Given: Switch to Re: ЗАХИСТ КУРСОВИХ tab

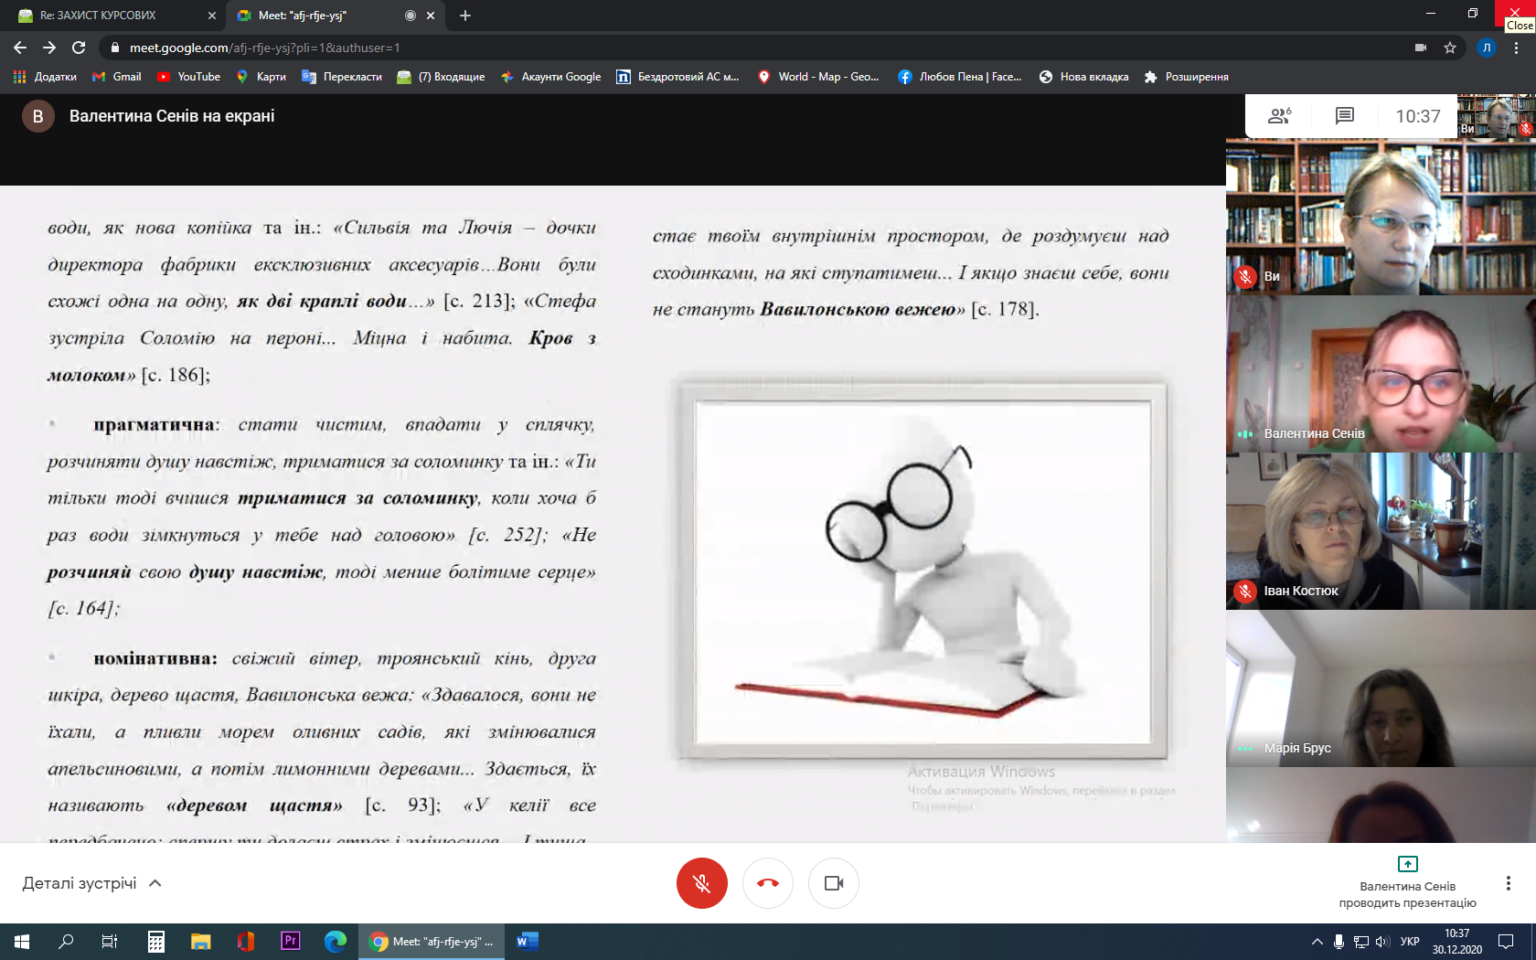Looking at the screenshot, I should tap(112, 15).
